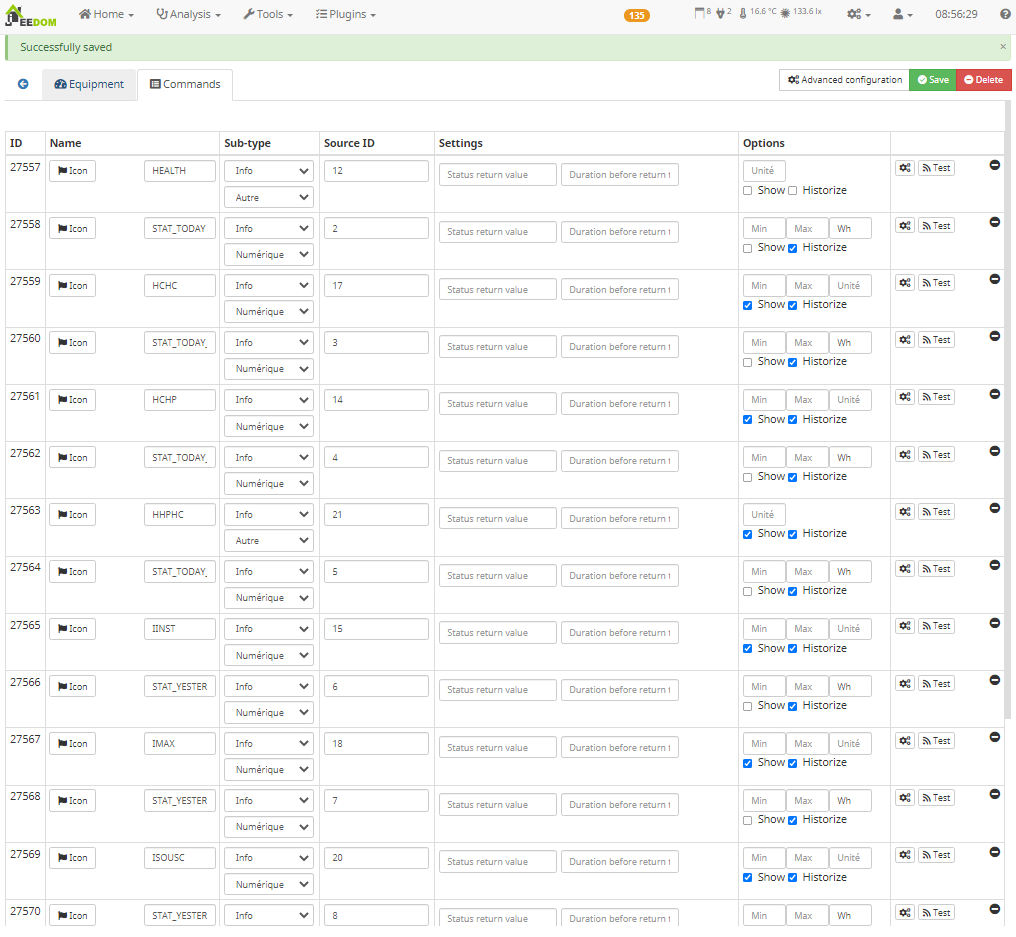The height and width of the screenshot is (937, 1016).
Task: Click the back arrow next to Equipment tab
Action: coord(23,85)
